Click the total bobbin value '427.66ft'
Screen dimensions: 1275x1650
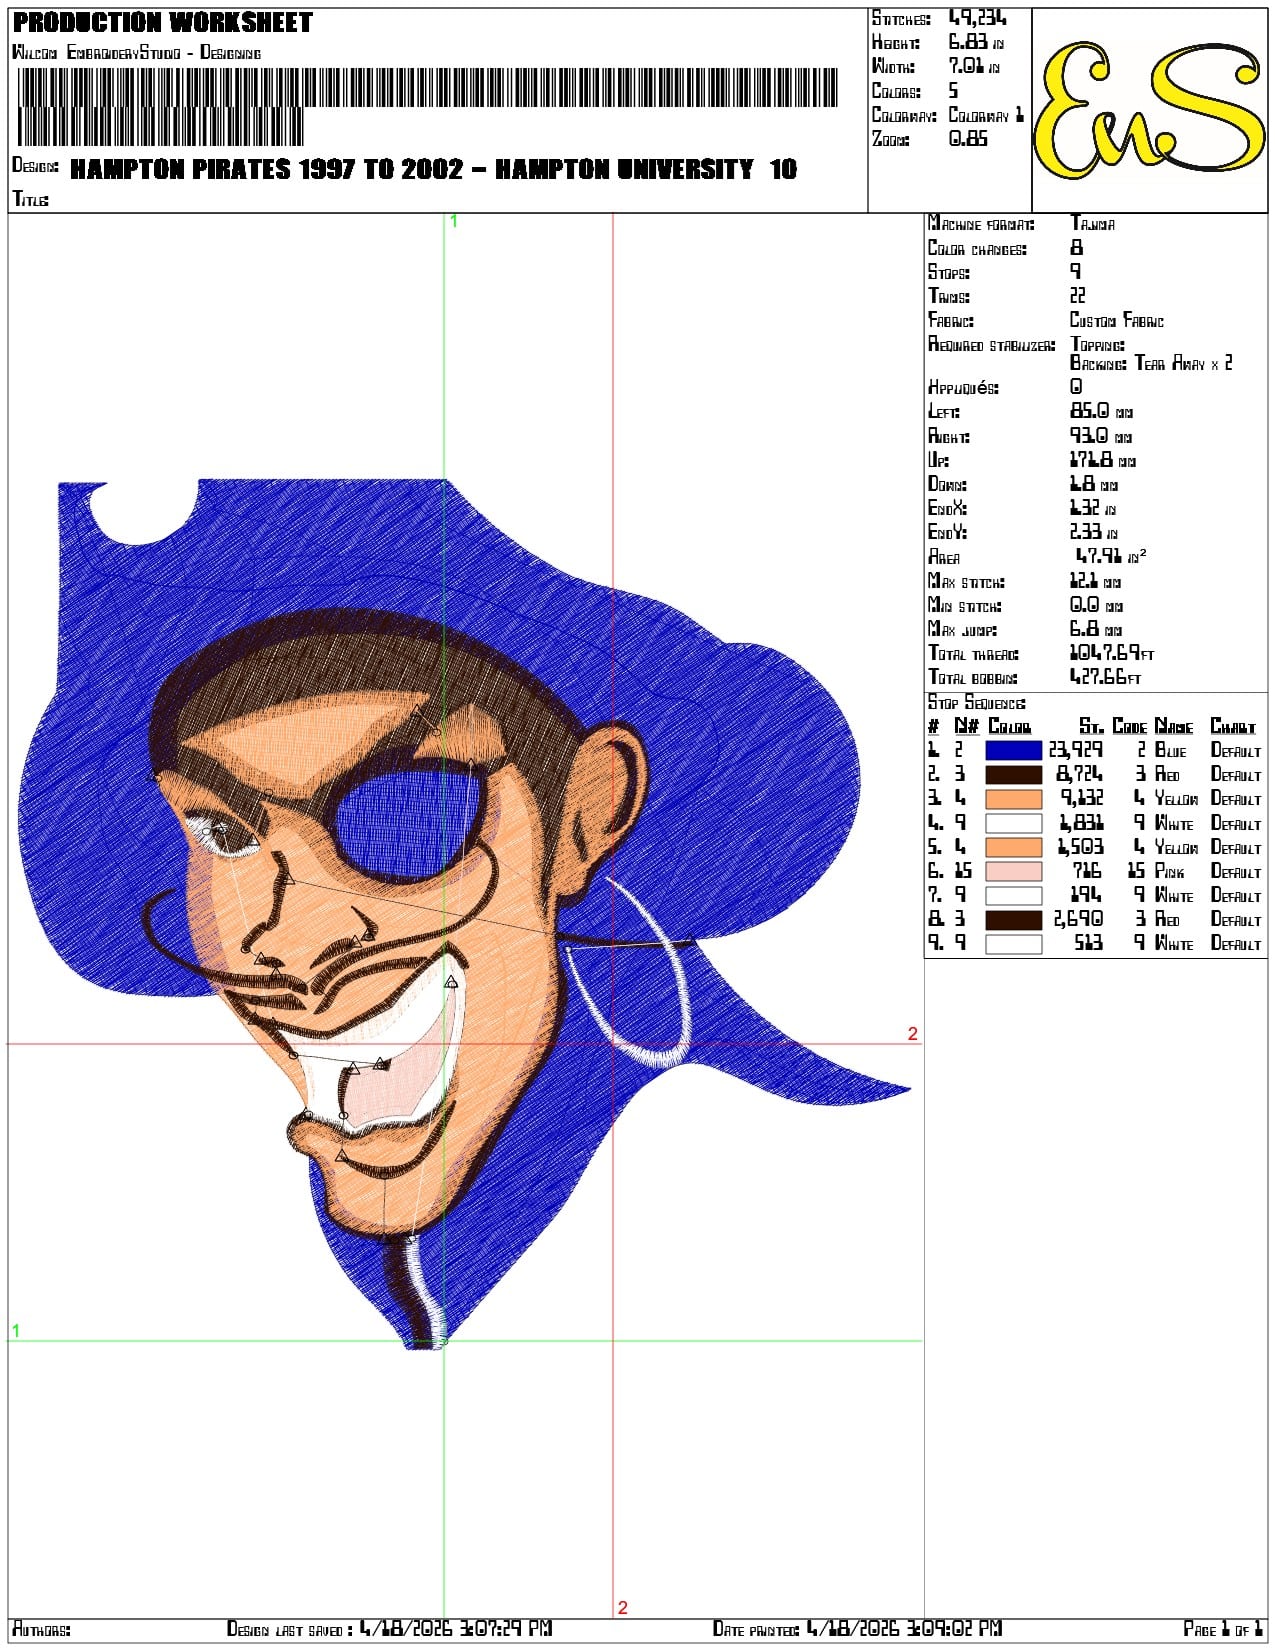(1105, 677)
